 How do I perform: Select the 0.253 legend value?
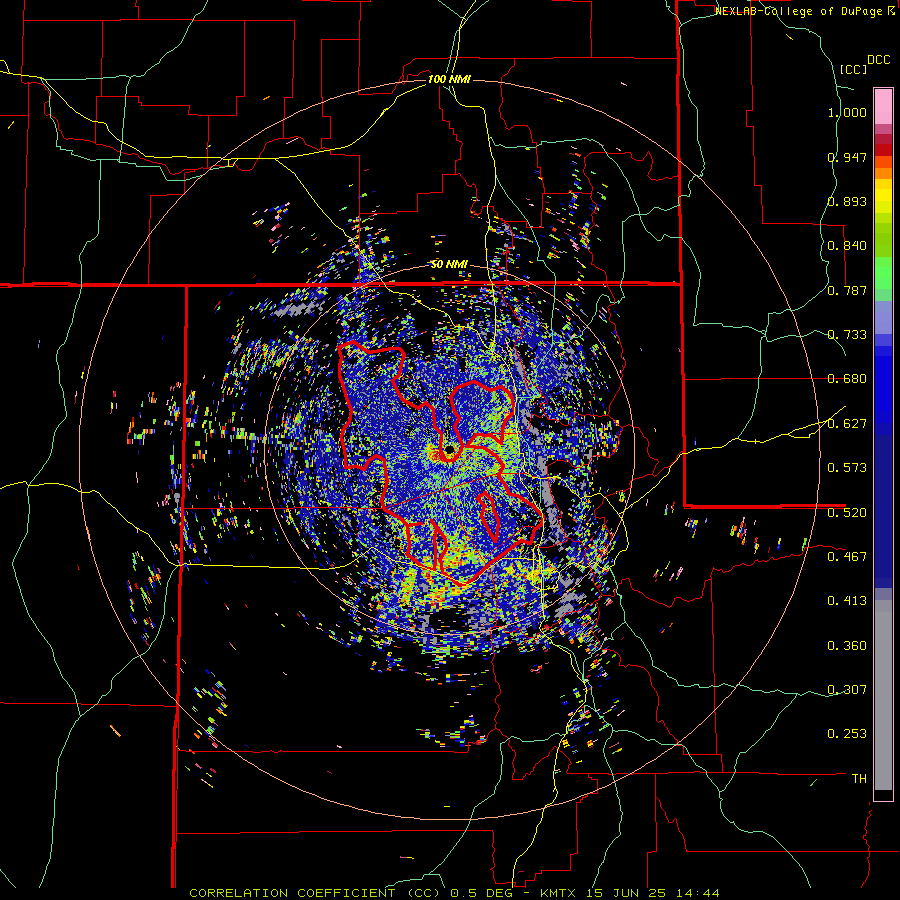pyautogui.click(x=847, y=734)
